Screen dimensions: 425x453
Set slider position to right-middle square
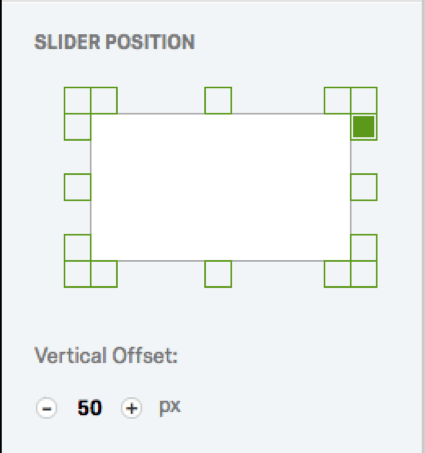[x=364, y=187]
